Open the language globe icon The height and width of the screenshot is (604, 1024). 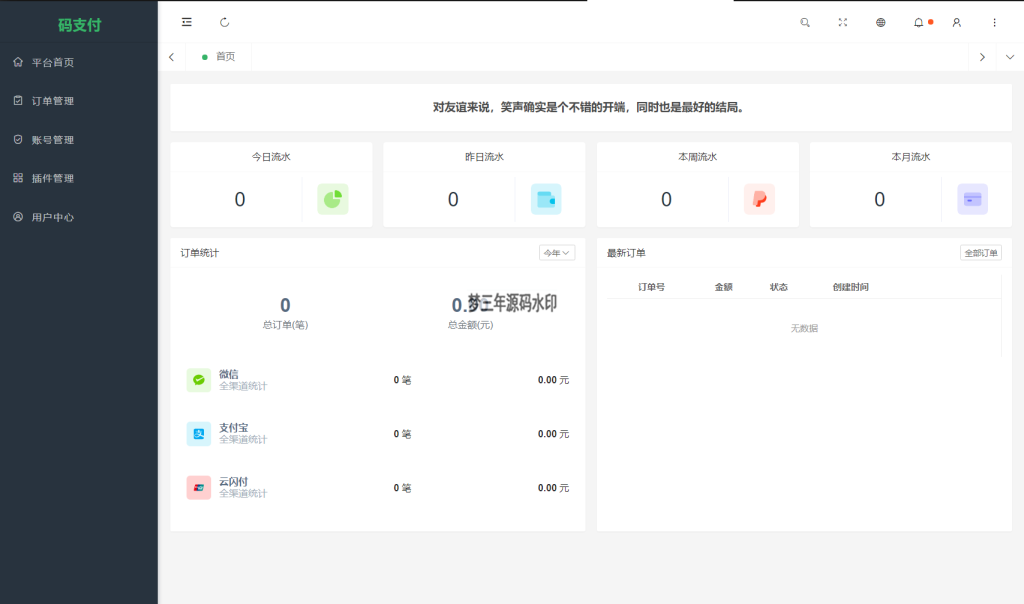(x=880, y=22)
